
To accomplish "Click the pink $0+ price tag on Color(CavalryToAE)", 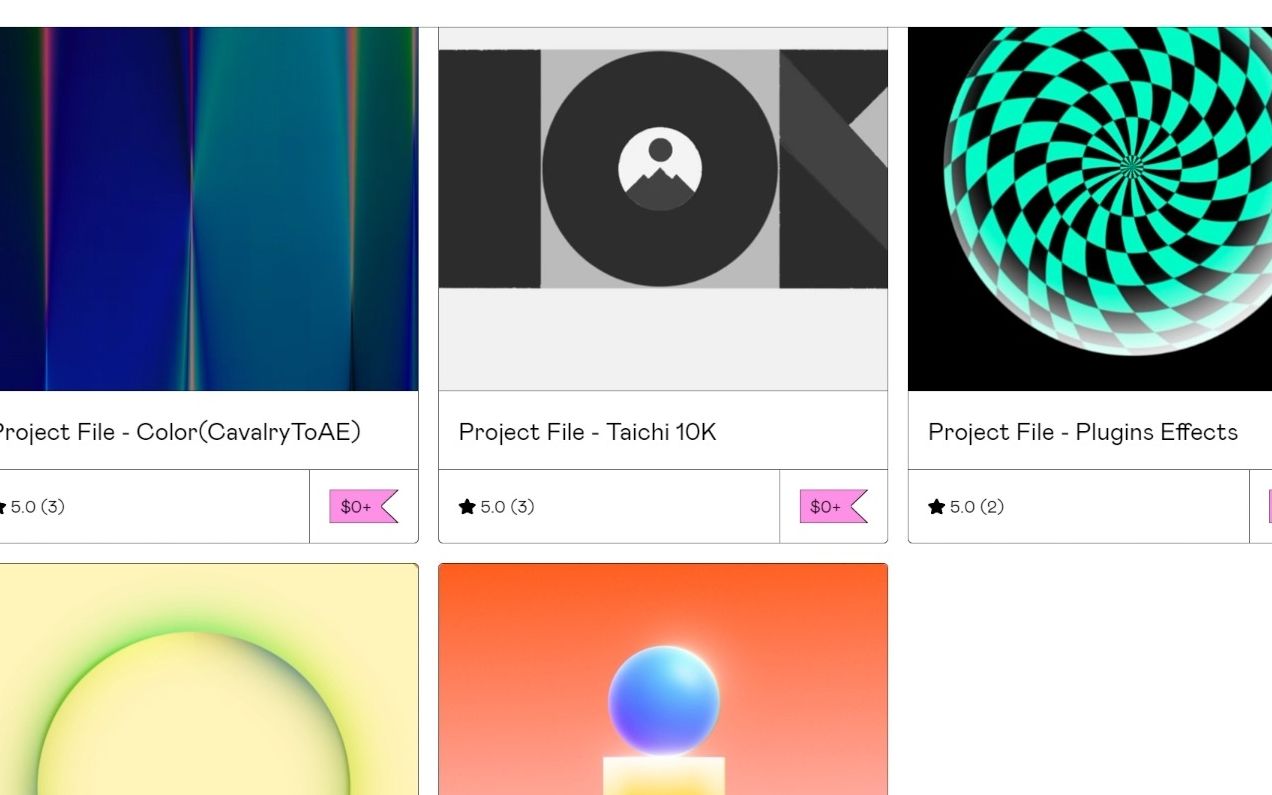I will [x=364, y=506].
